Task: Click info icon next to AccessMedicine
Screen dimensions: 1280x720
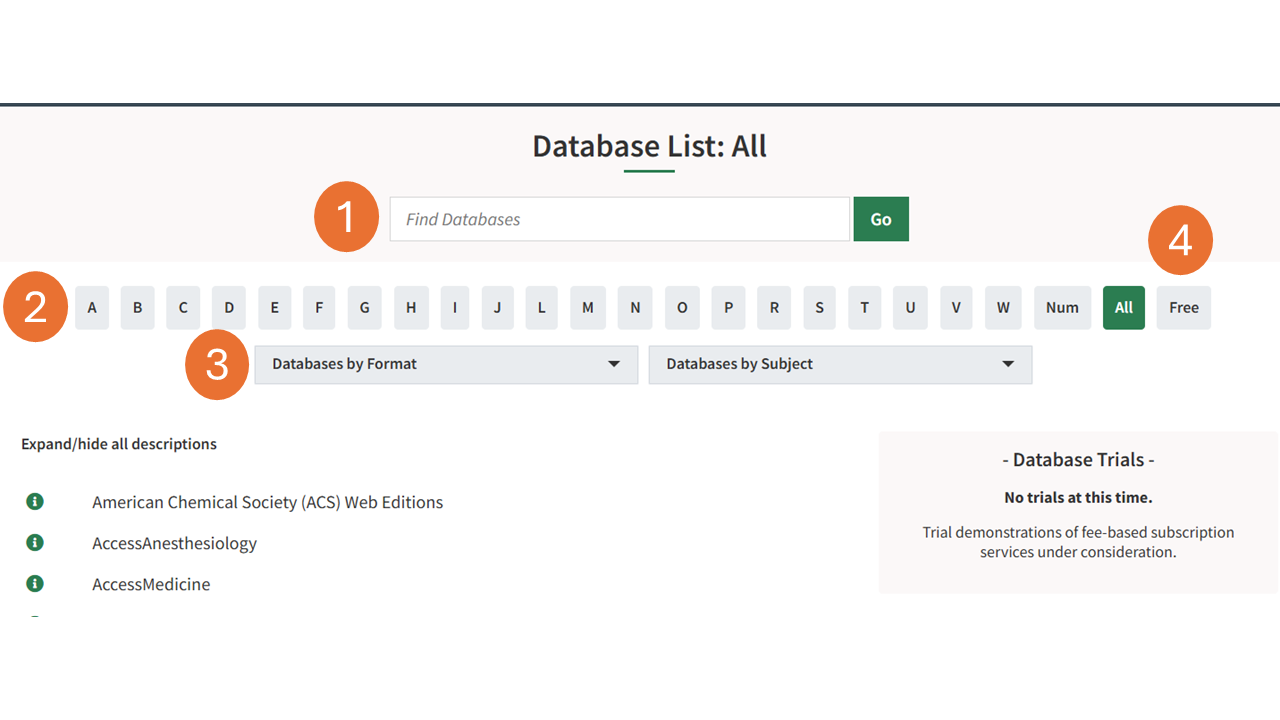Action: pyautogui.click(x=35, y=584)
